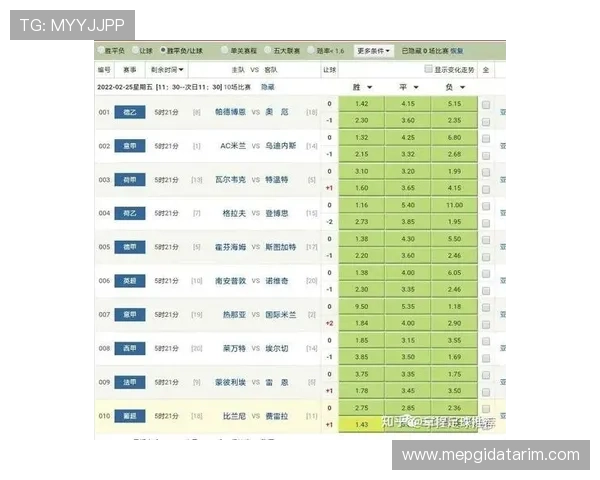Click the 恢复 link for hidden matches

[457, 51]
